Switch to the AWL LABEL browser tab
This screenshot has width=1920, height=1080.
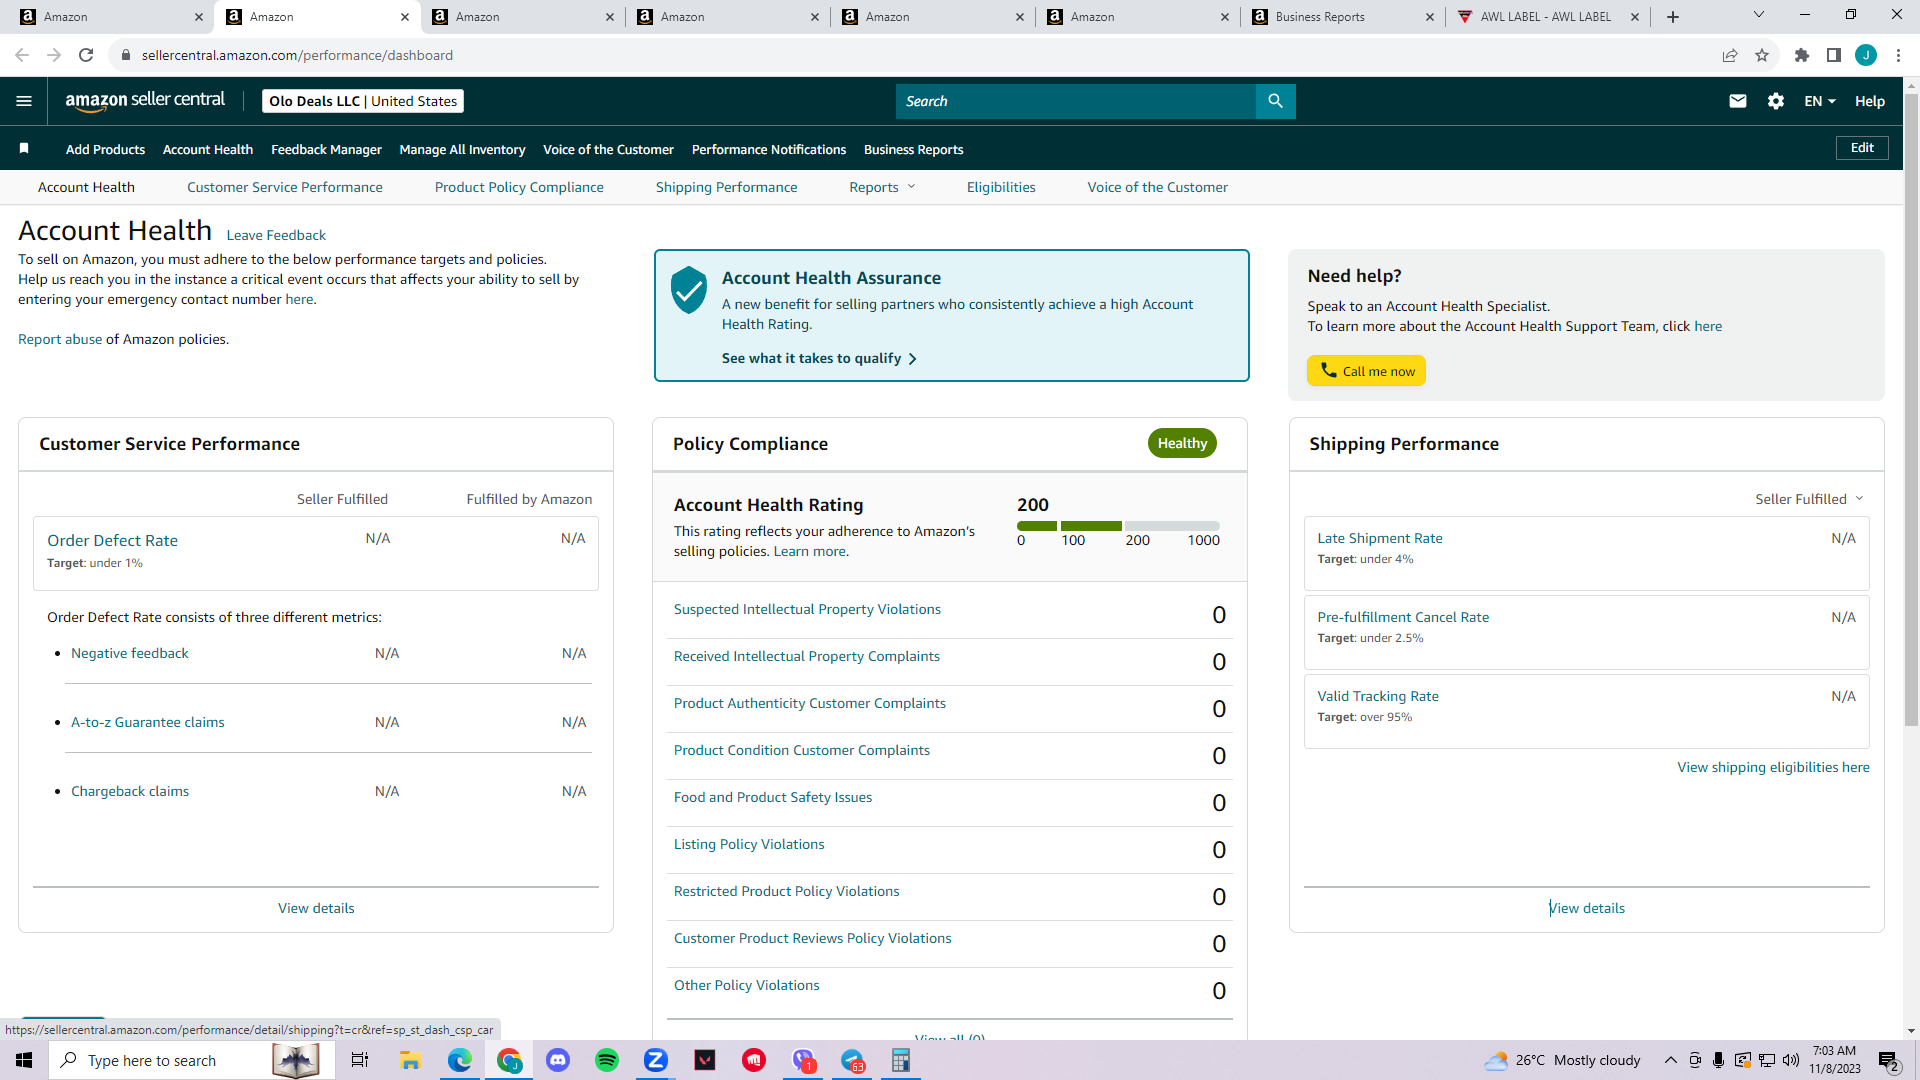1548,17
